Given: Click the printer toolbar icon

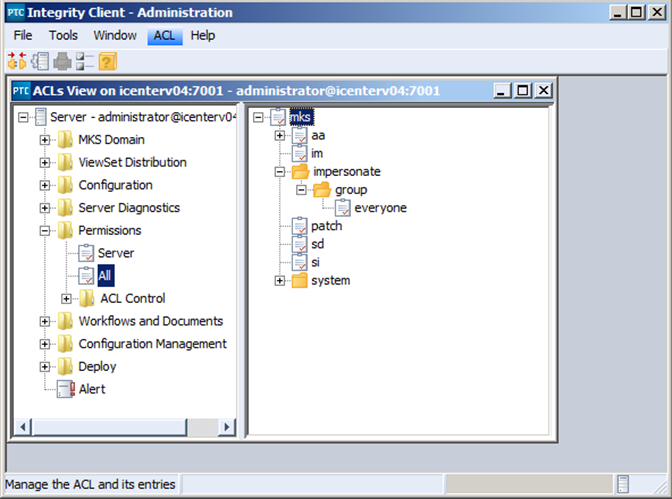Looking at the screenshot, I should pos(63,61).
